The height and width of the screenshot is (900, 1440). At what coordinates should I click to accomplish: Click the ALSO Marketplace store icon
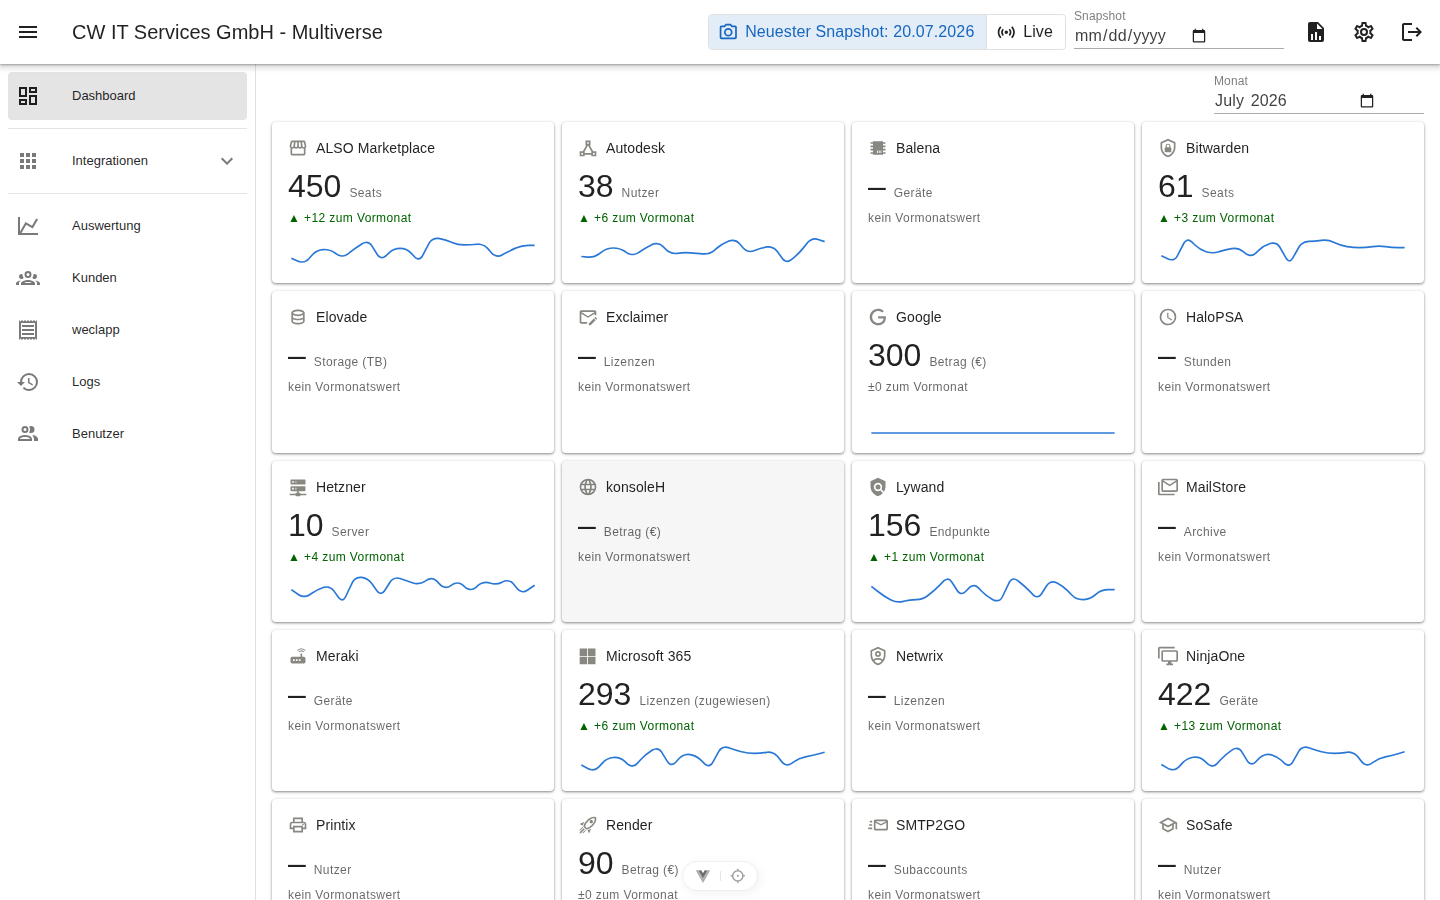pos(298,148)
